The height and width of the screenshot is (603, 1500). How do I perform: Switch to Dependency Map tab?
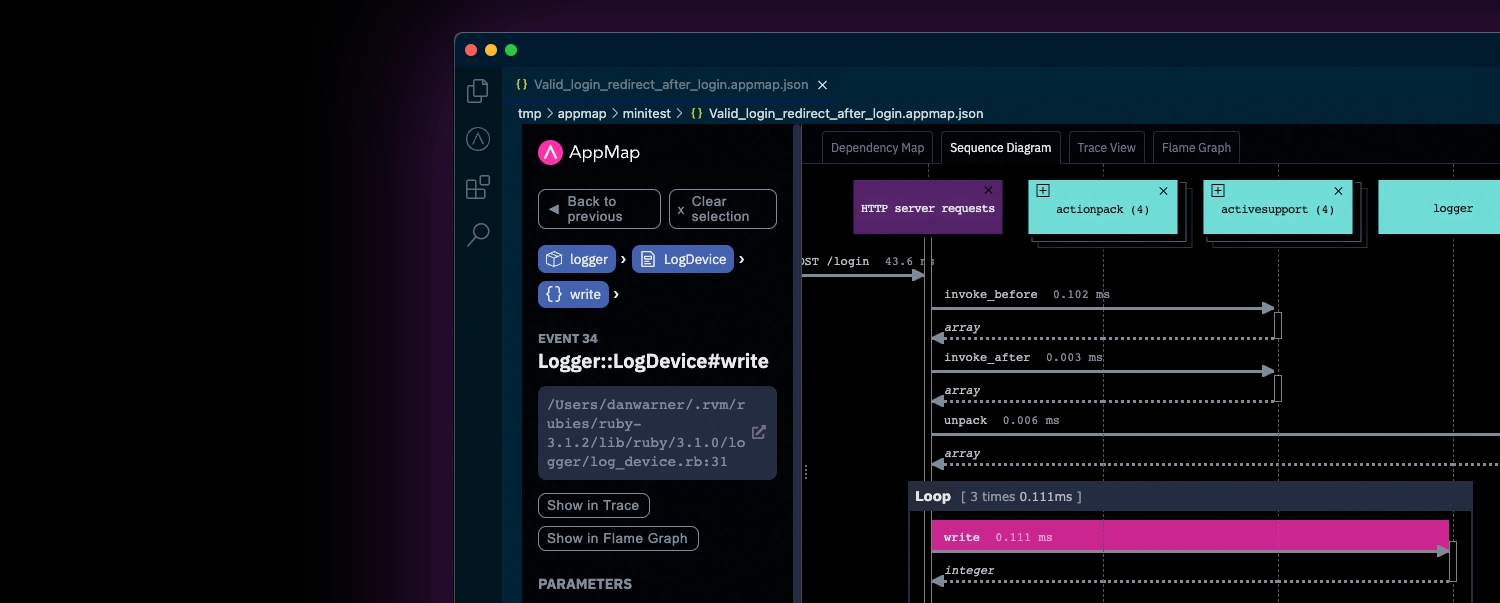877,147
